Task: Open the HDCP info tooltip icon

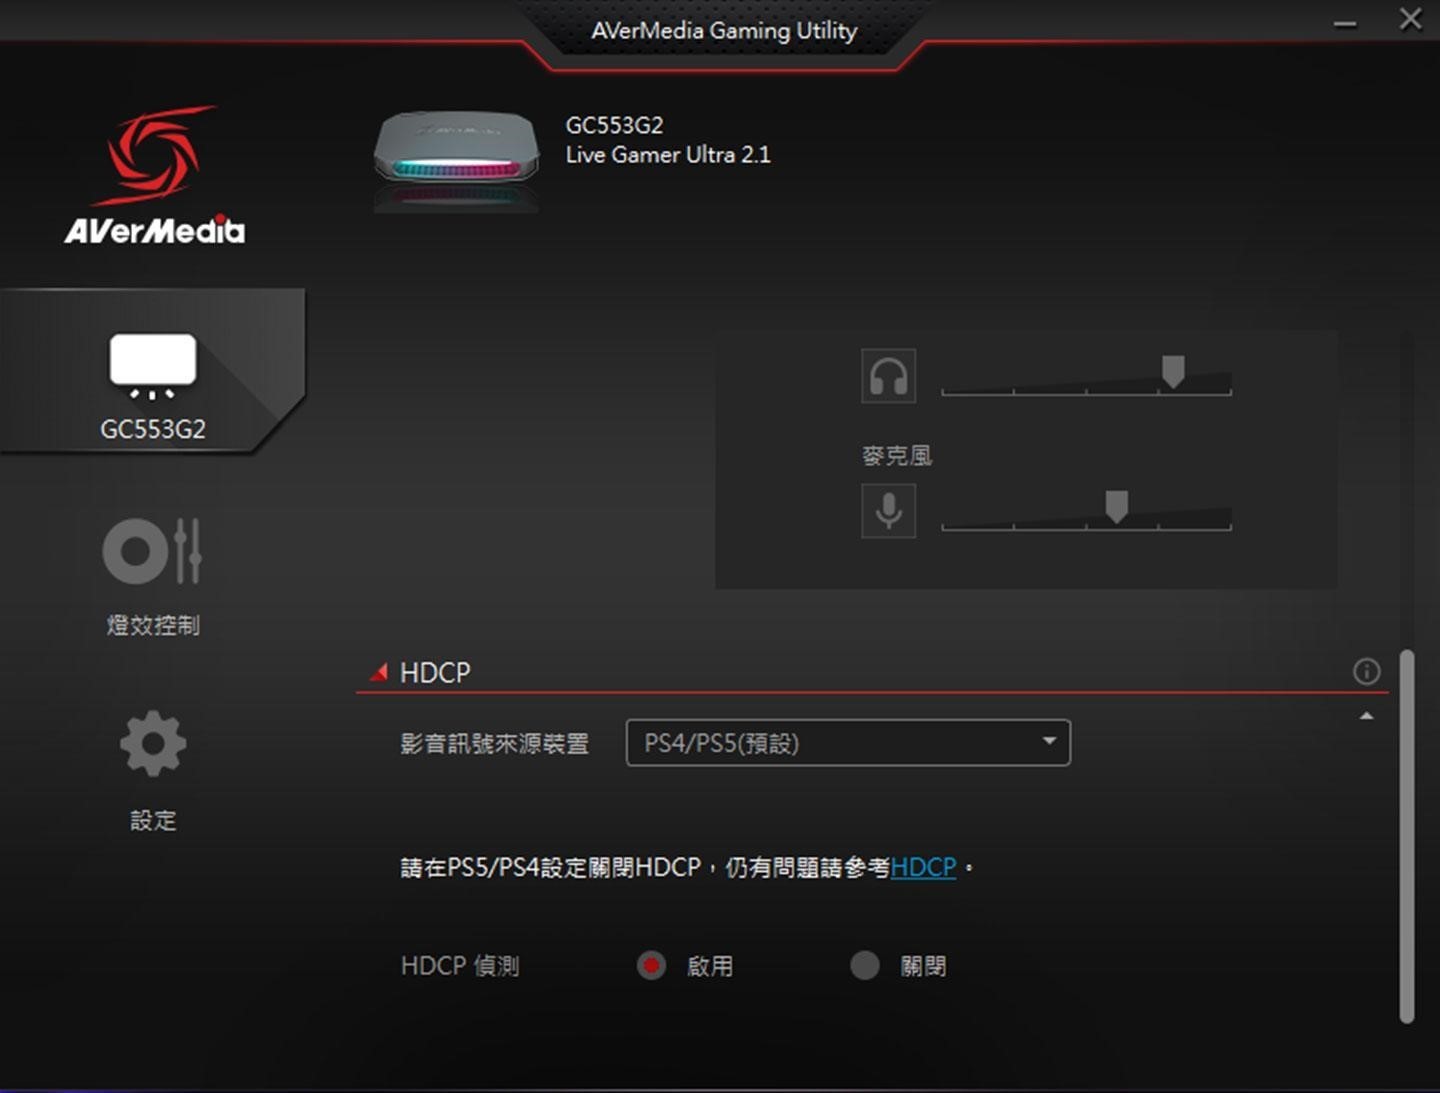Action: click(x=1366, y=671)
